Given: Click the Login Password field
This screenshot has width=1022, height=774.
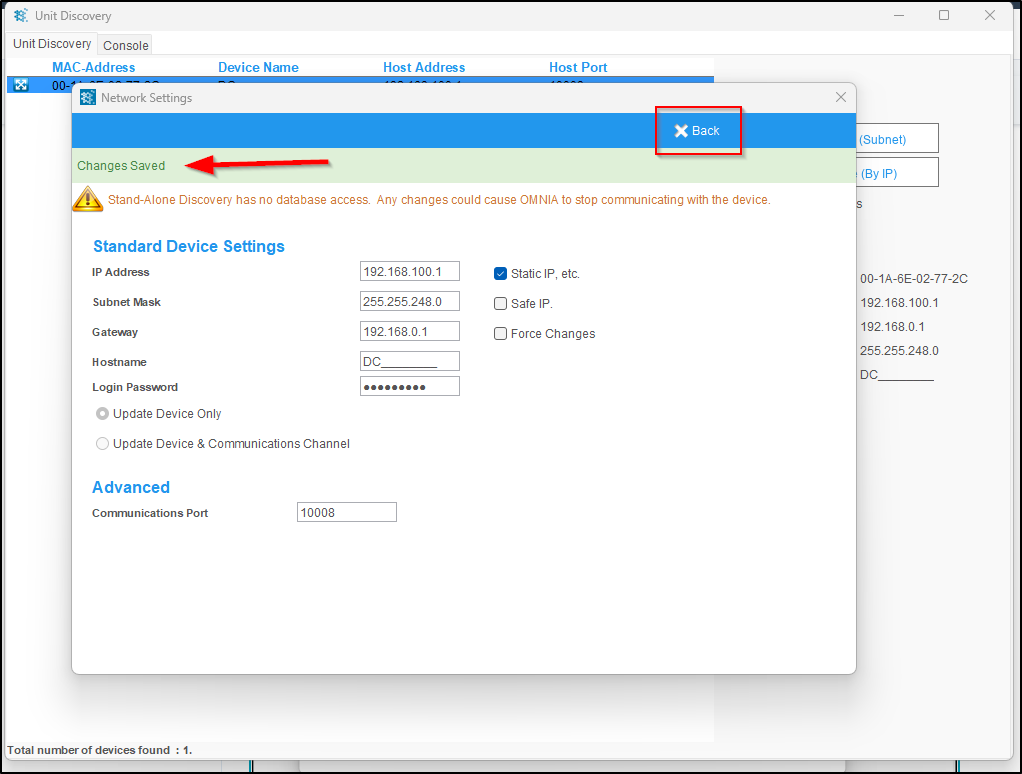Looking at the screenshot, I should pyautogui.click(x=409, y=387).
